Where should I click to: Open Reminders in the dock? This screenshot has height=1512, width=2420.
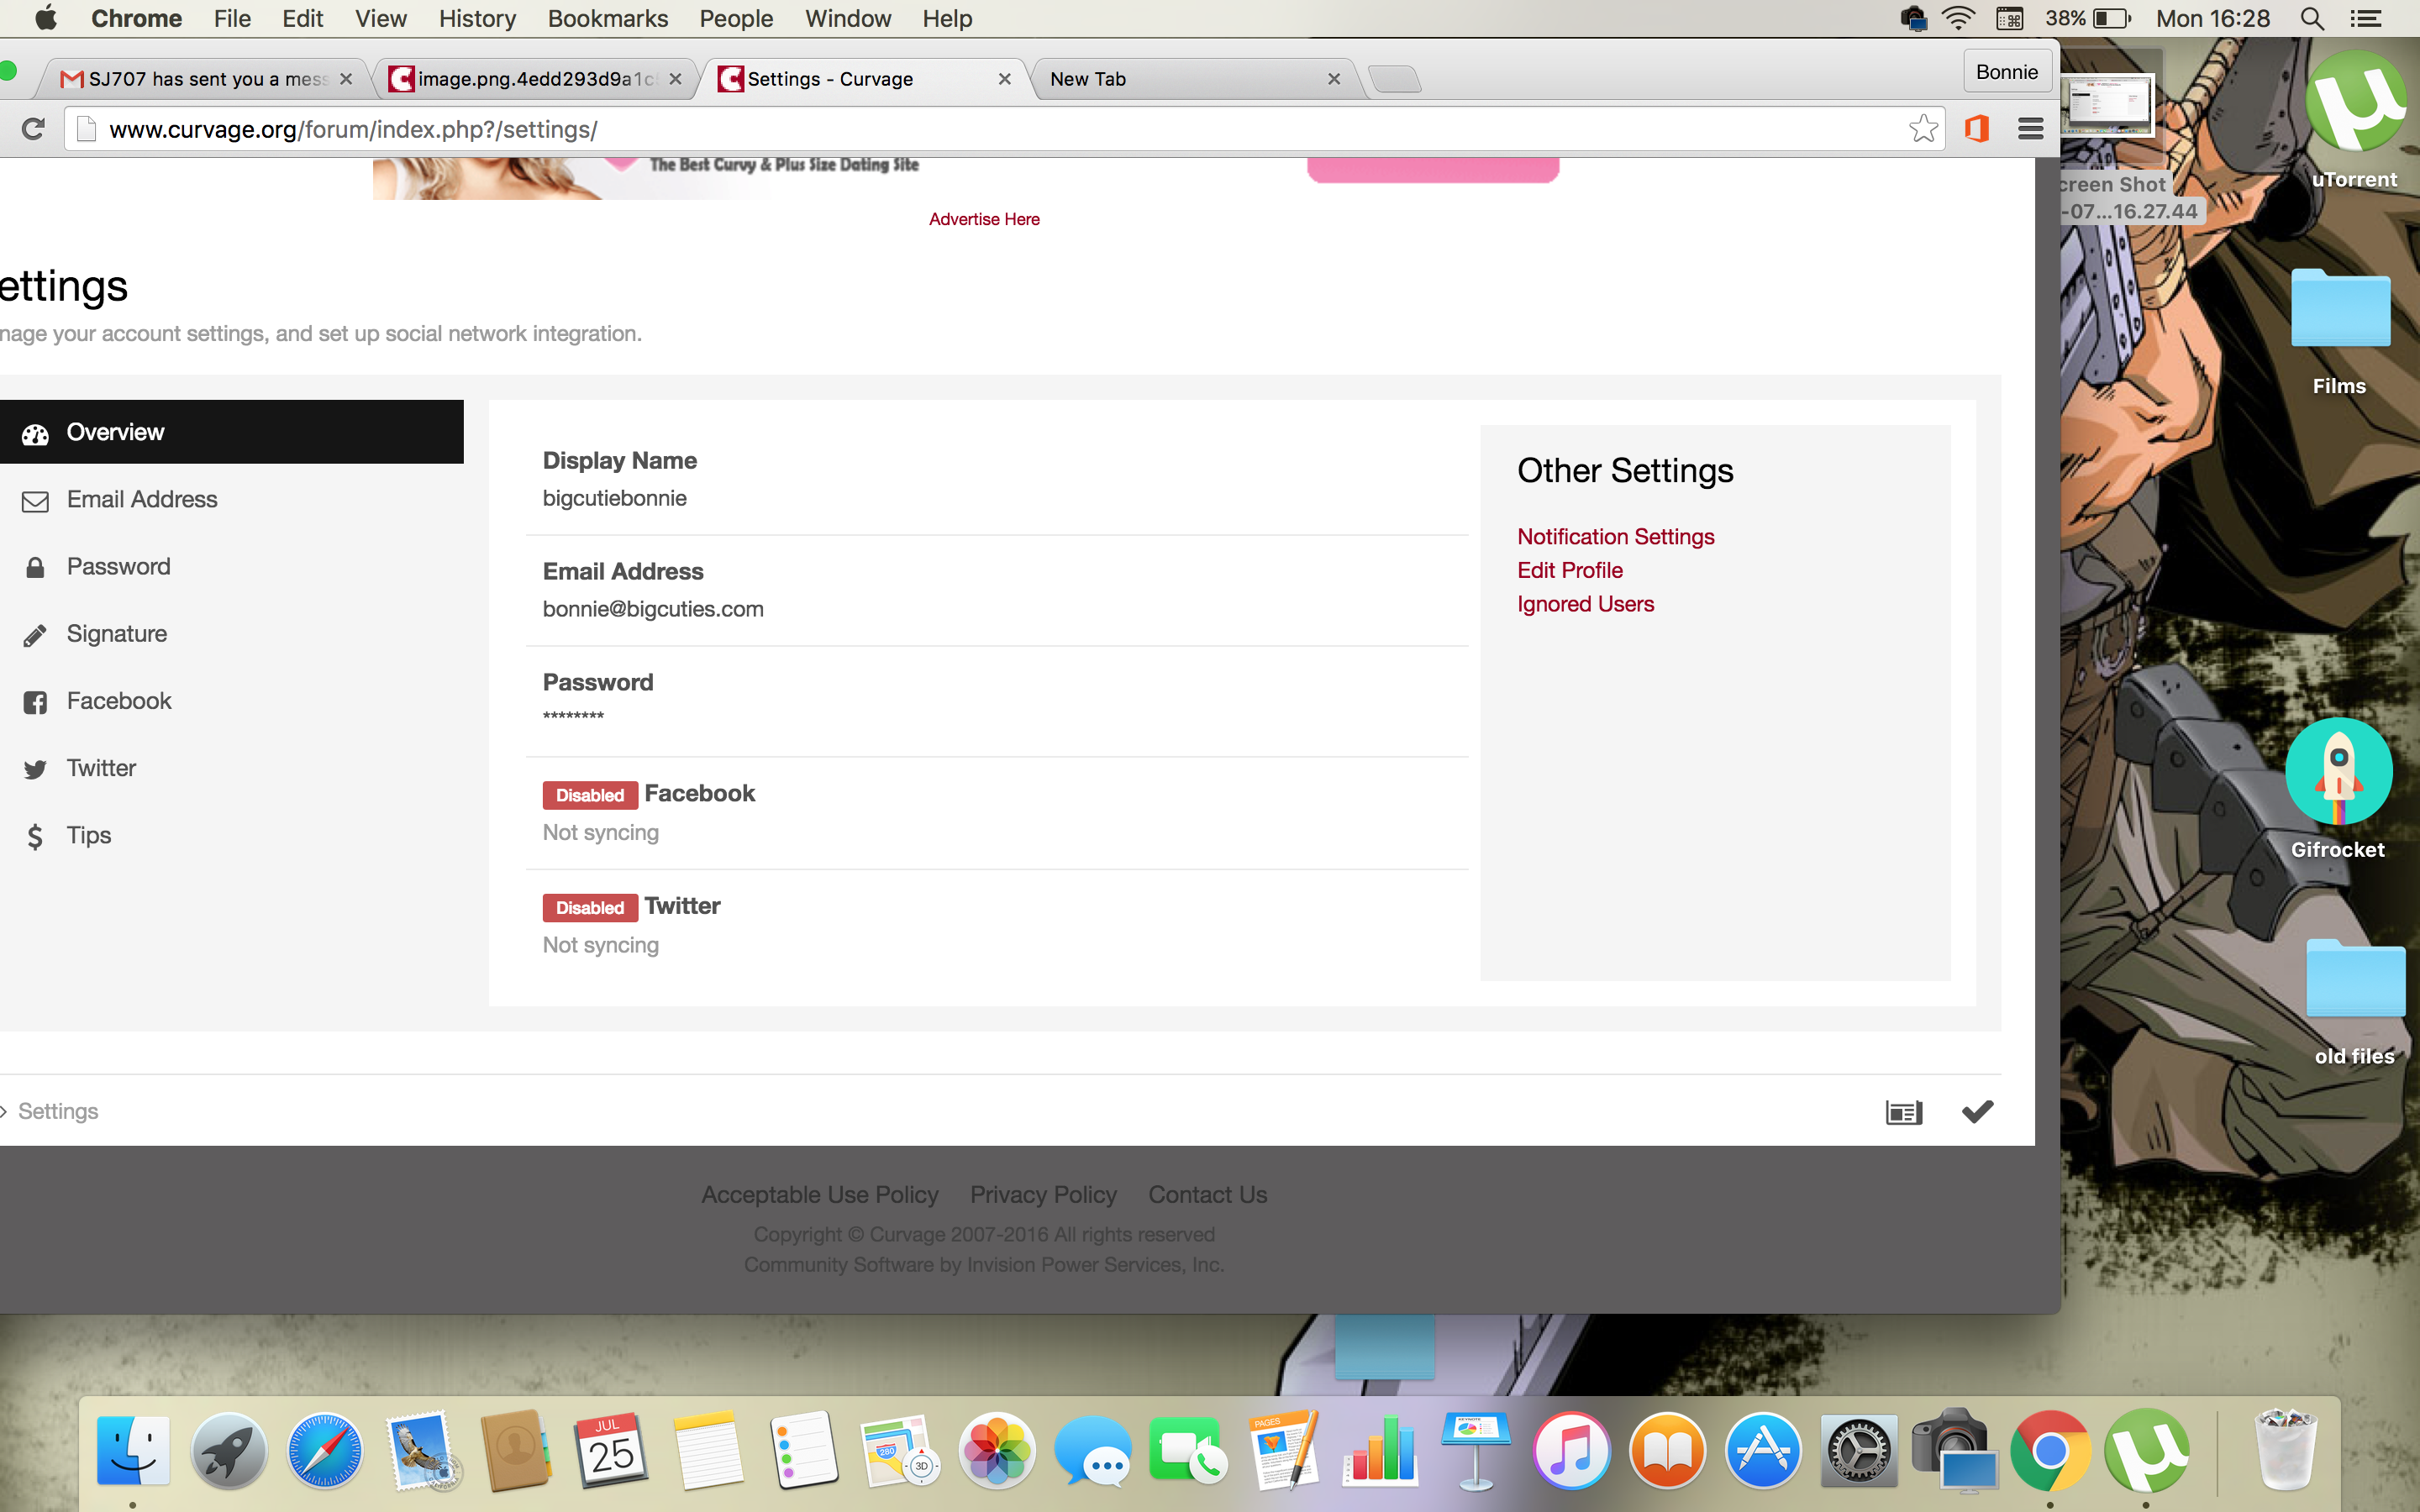click(804, 1450)
